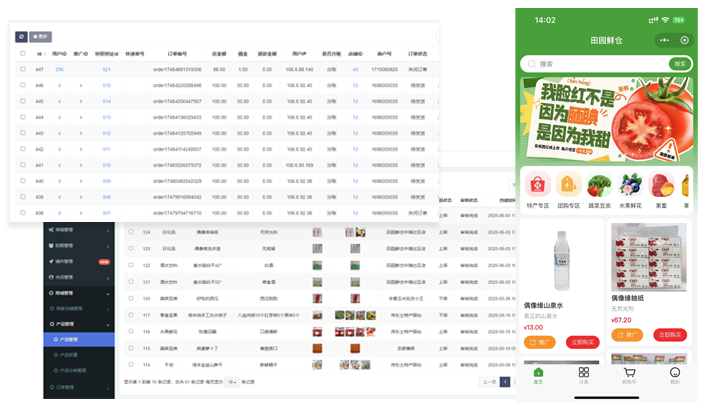The image size is (707, 413).
Task: Toggle the select-all checkbox in order table header
Action: pos(22,54)
